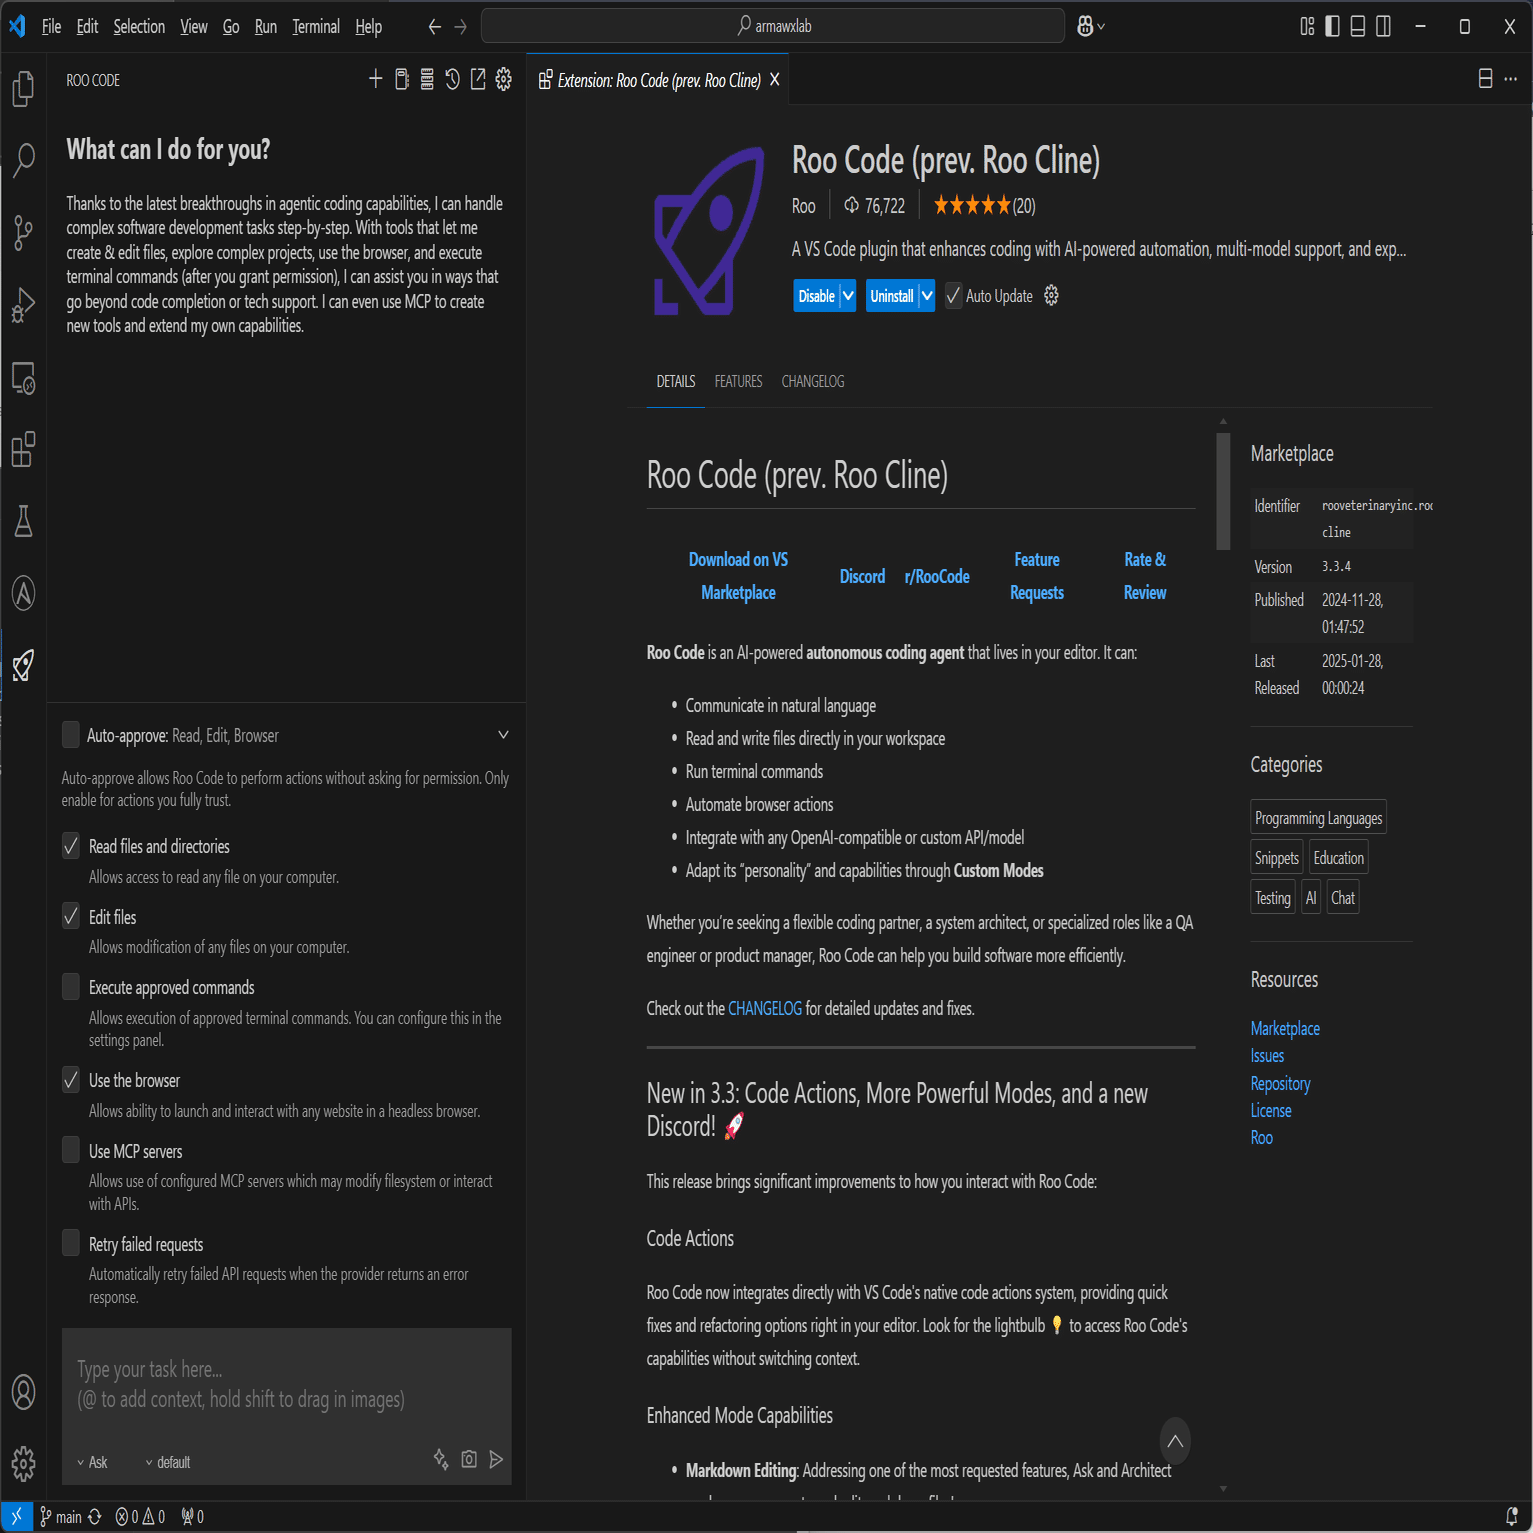Start a new Roo Code task with plus icon
Viewport: 1533px width, 1533px height.
pos(376,79)
